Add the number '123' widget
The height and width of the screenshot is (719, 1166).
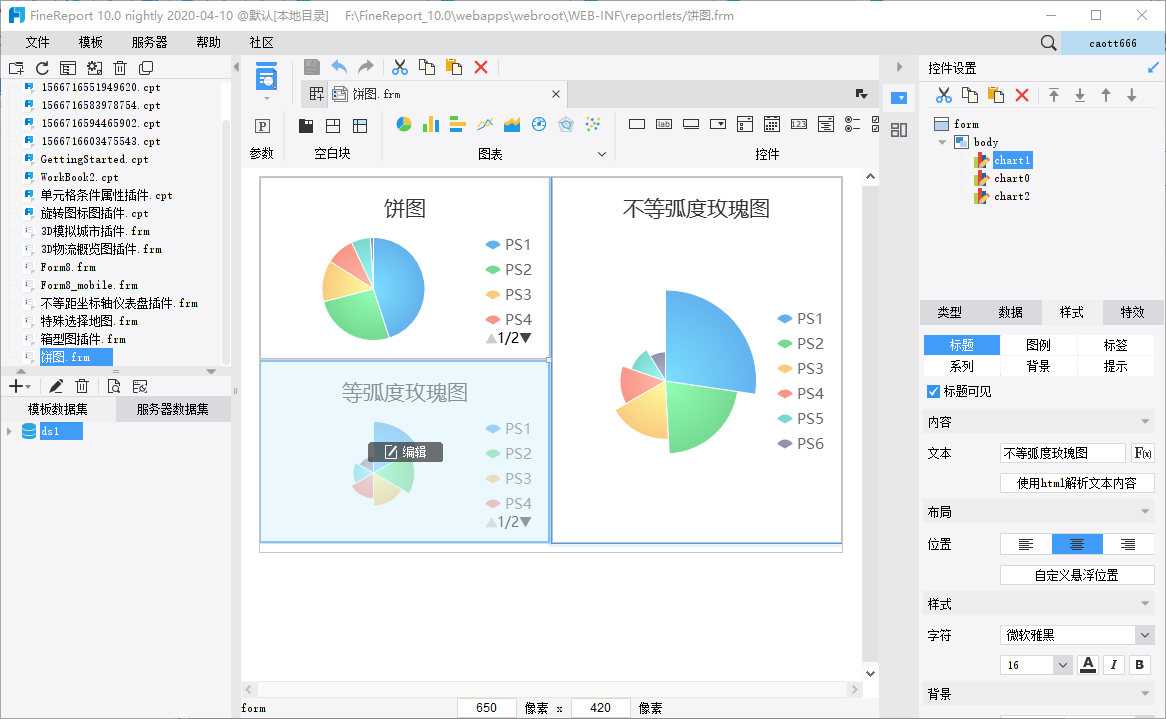799,124
